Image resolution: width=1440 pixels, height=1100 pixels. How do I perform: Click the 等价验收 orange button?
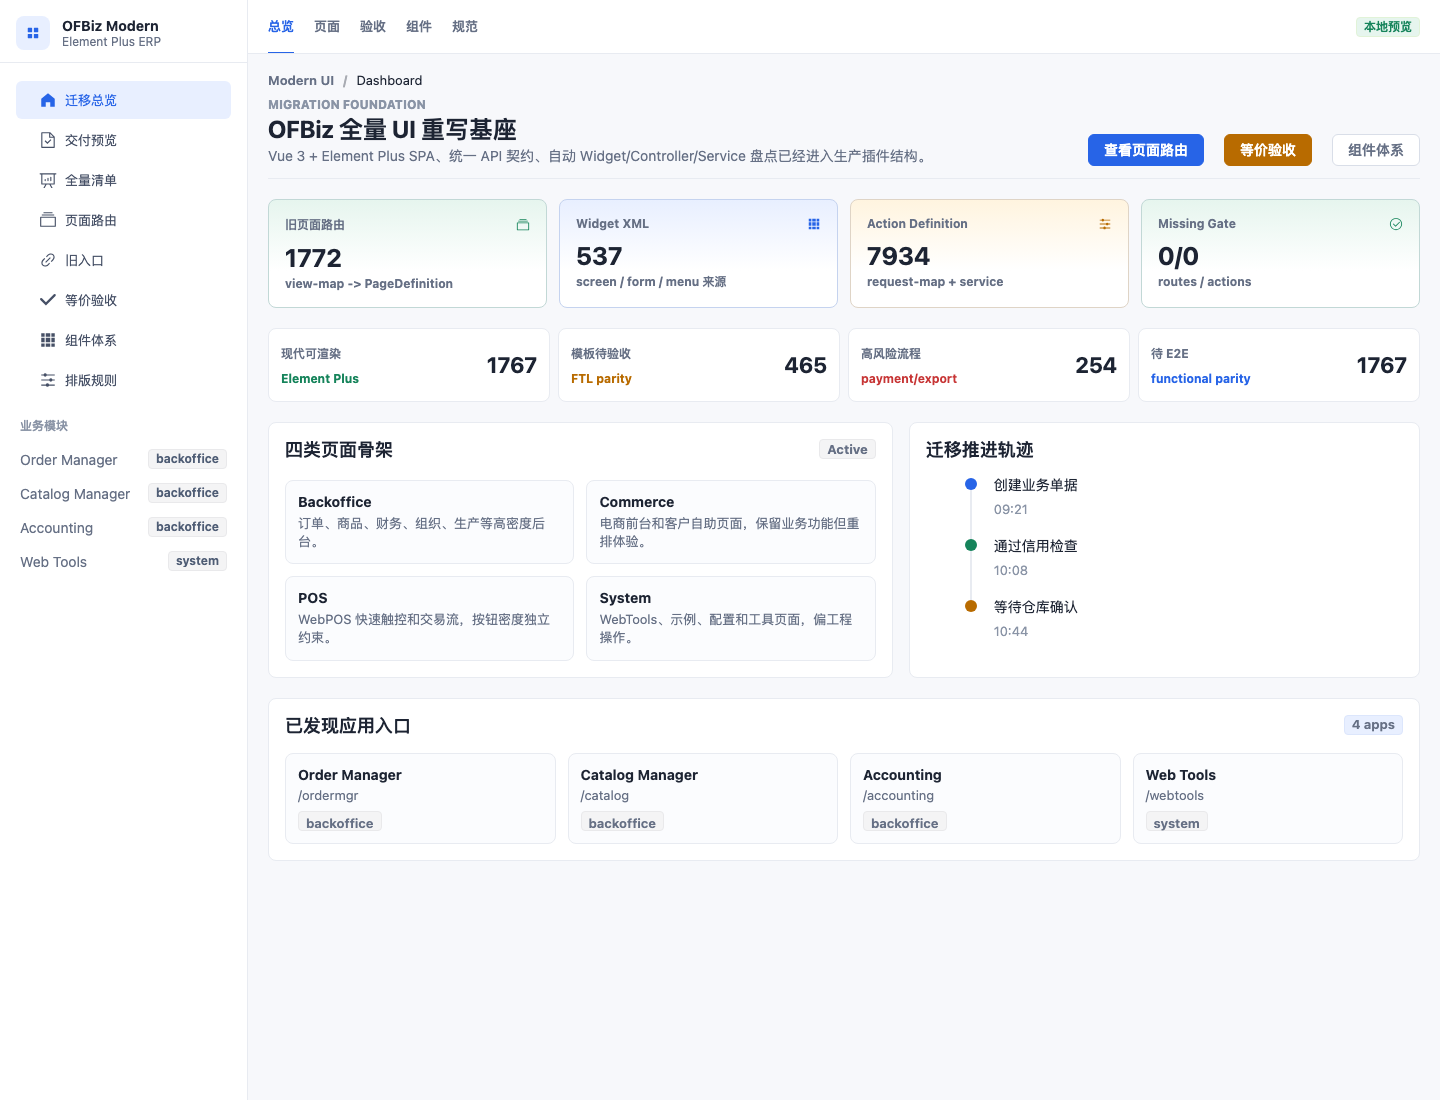click(x=1268, y=150)
